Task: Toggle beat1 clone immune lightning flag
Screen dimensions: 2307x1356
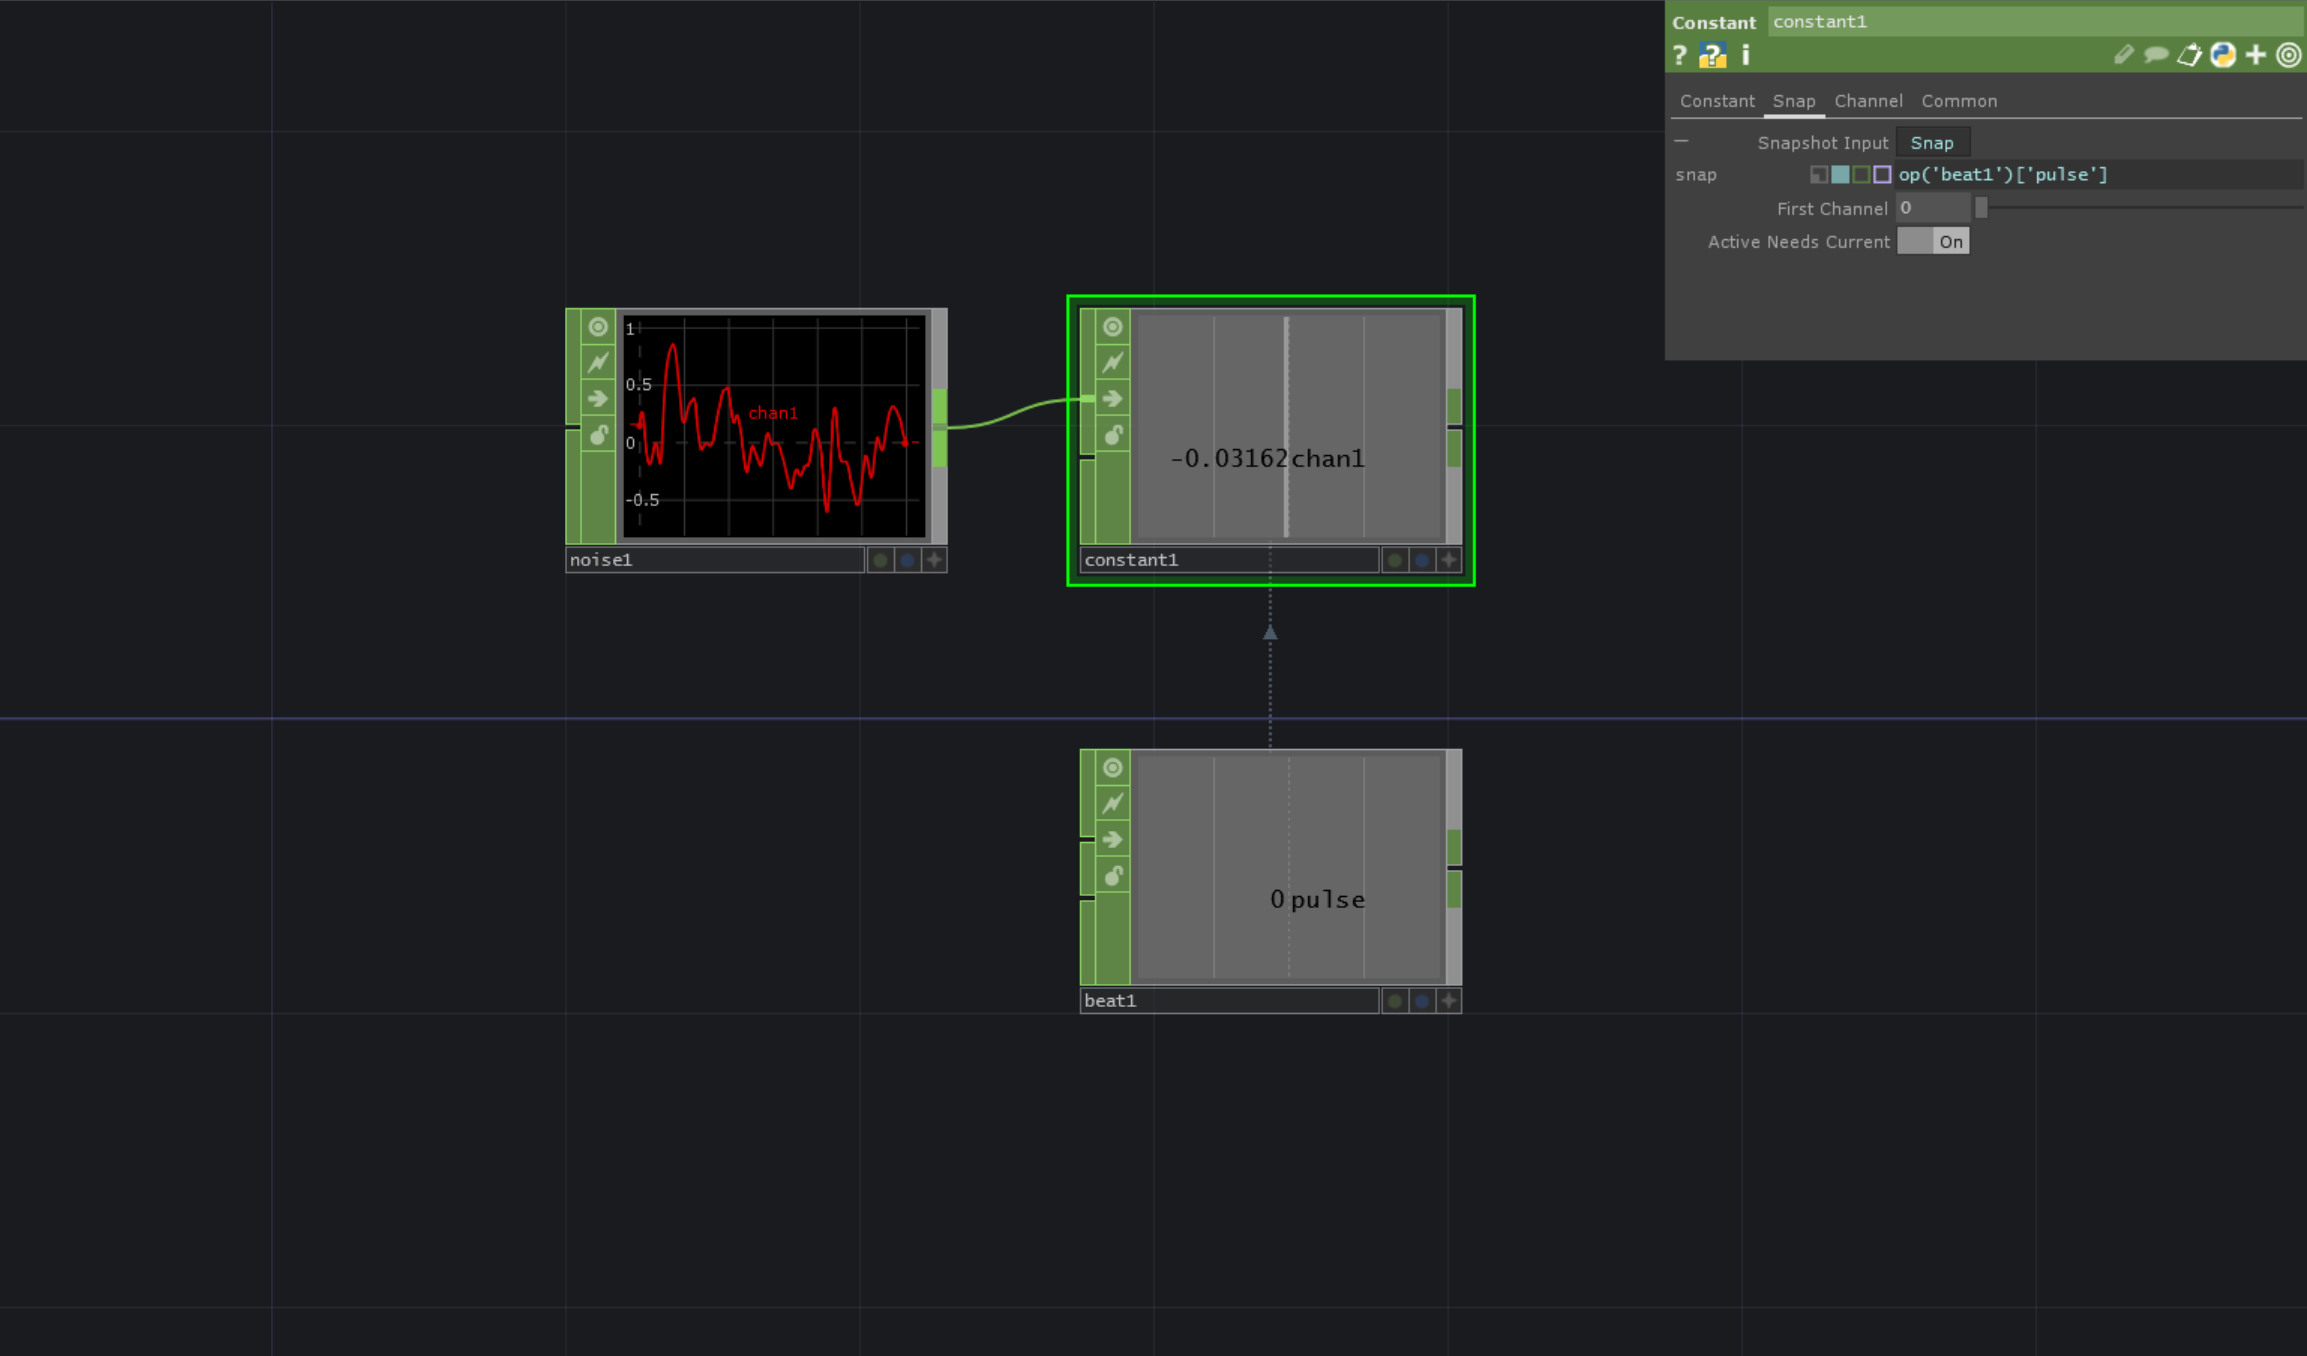Action: (1113, 804)
